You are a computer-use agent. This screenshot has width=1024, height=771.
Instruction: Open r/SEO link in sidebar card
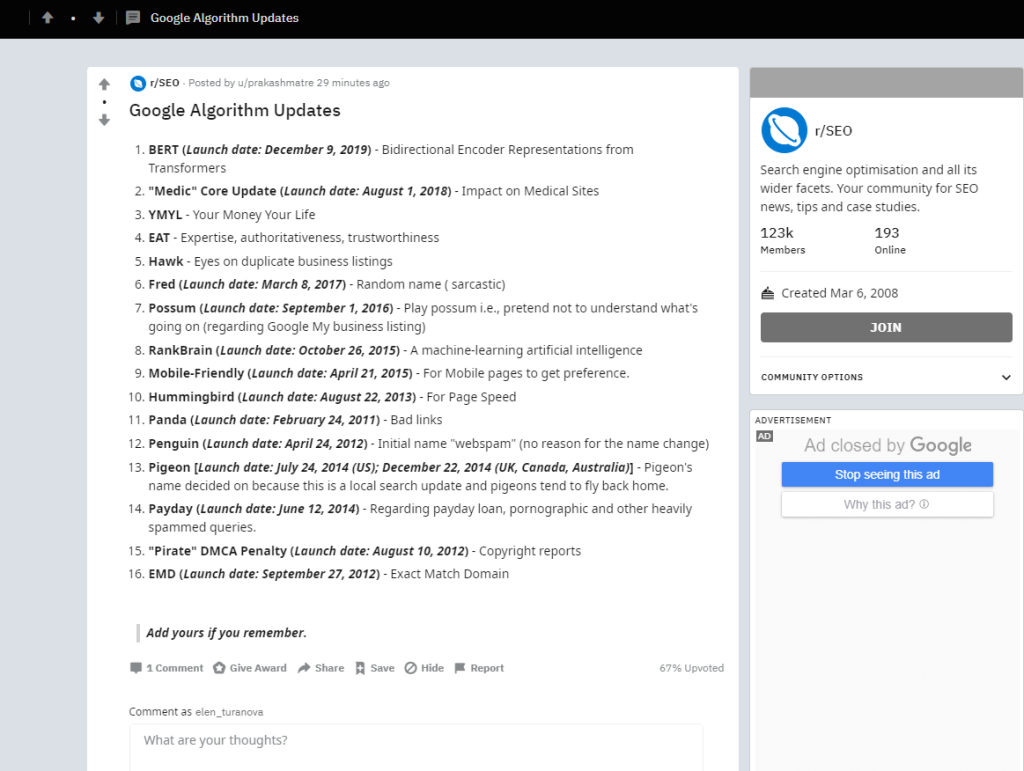click(x=834, y=130)
